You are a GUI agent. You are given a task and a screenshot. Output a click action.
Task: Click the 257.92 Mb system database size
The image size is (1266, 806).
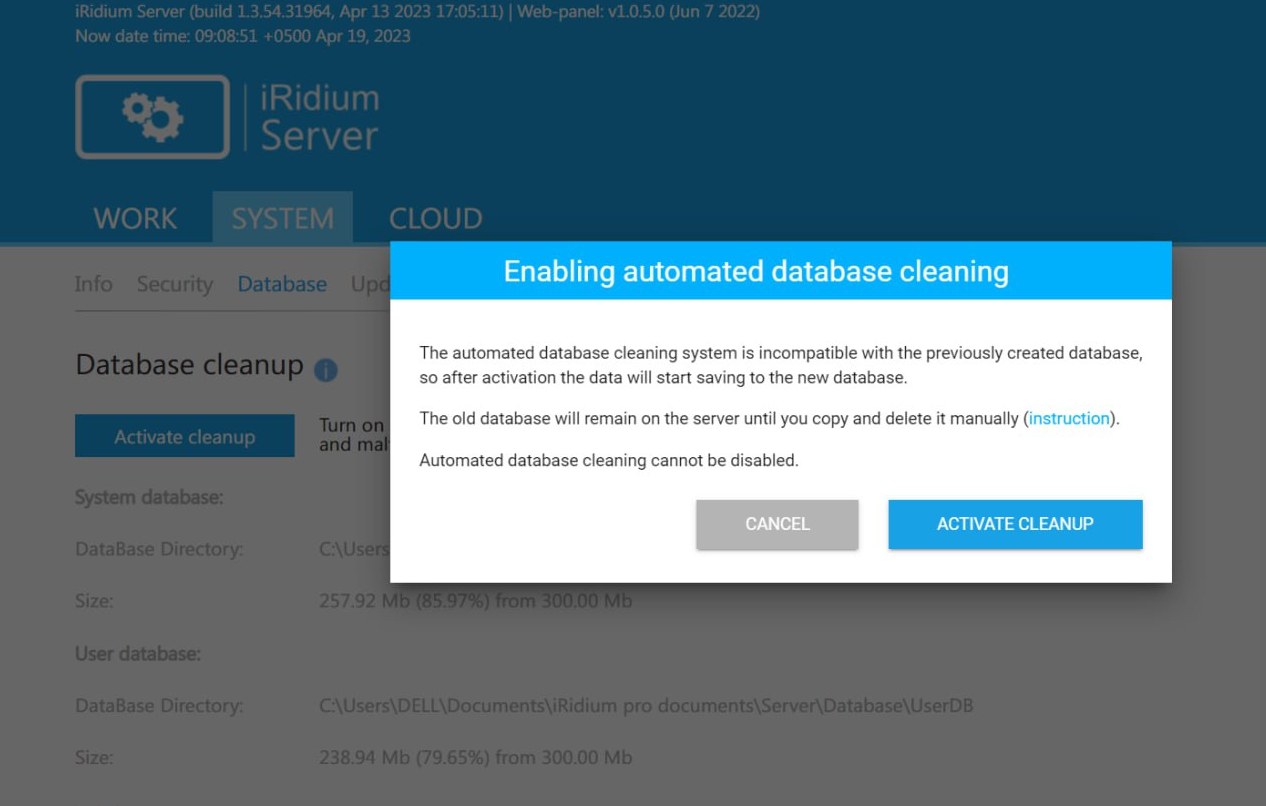pyautogui.click(x=473, y=601)
